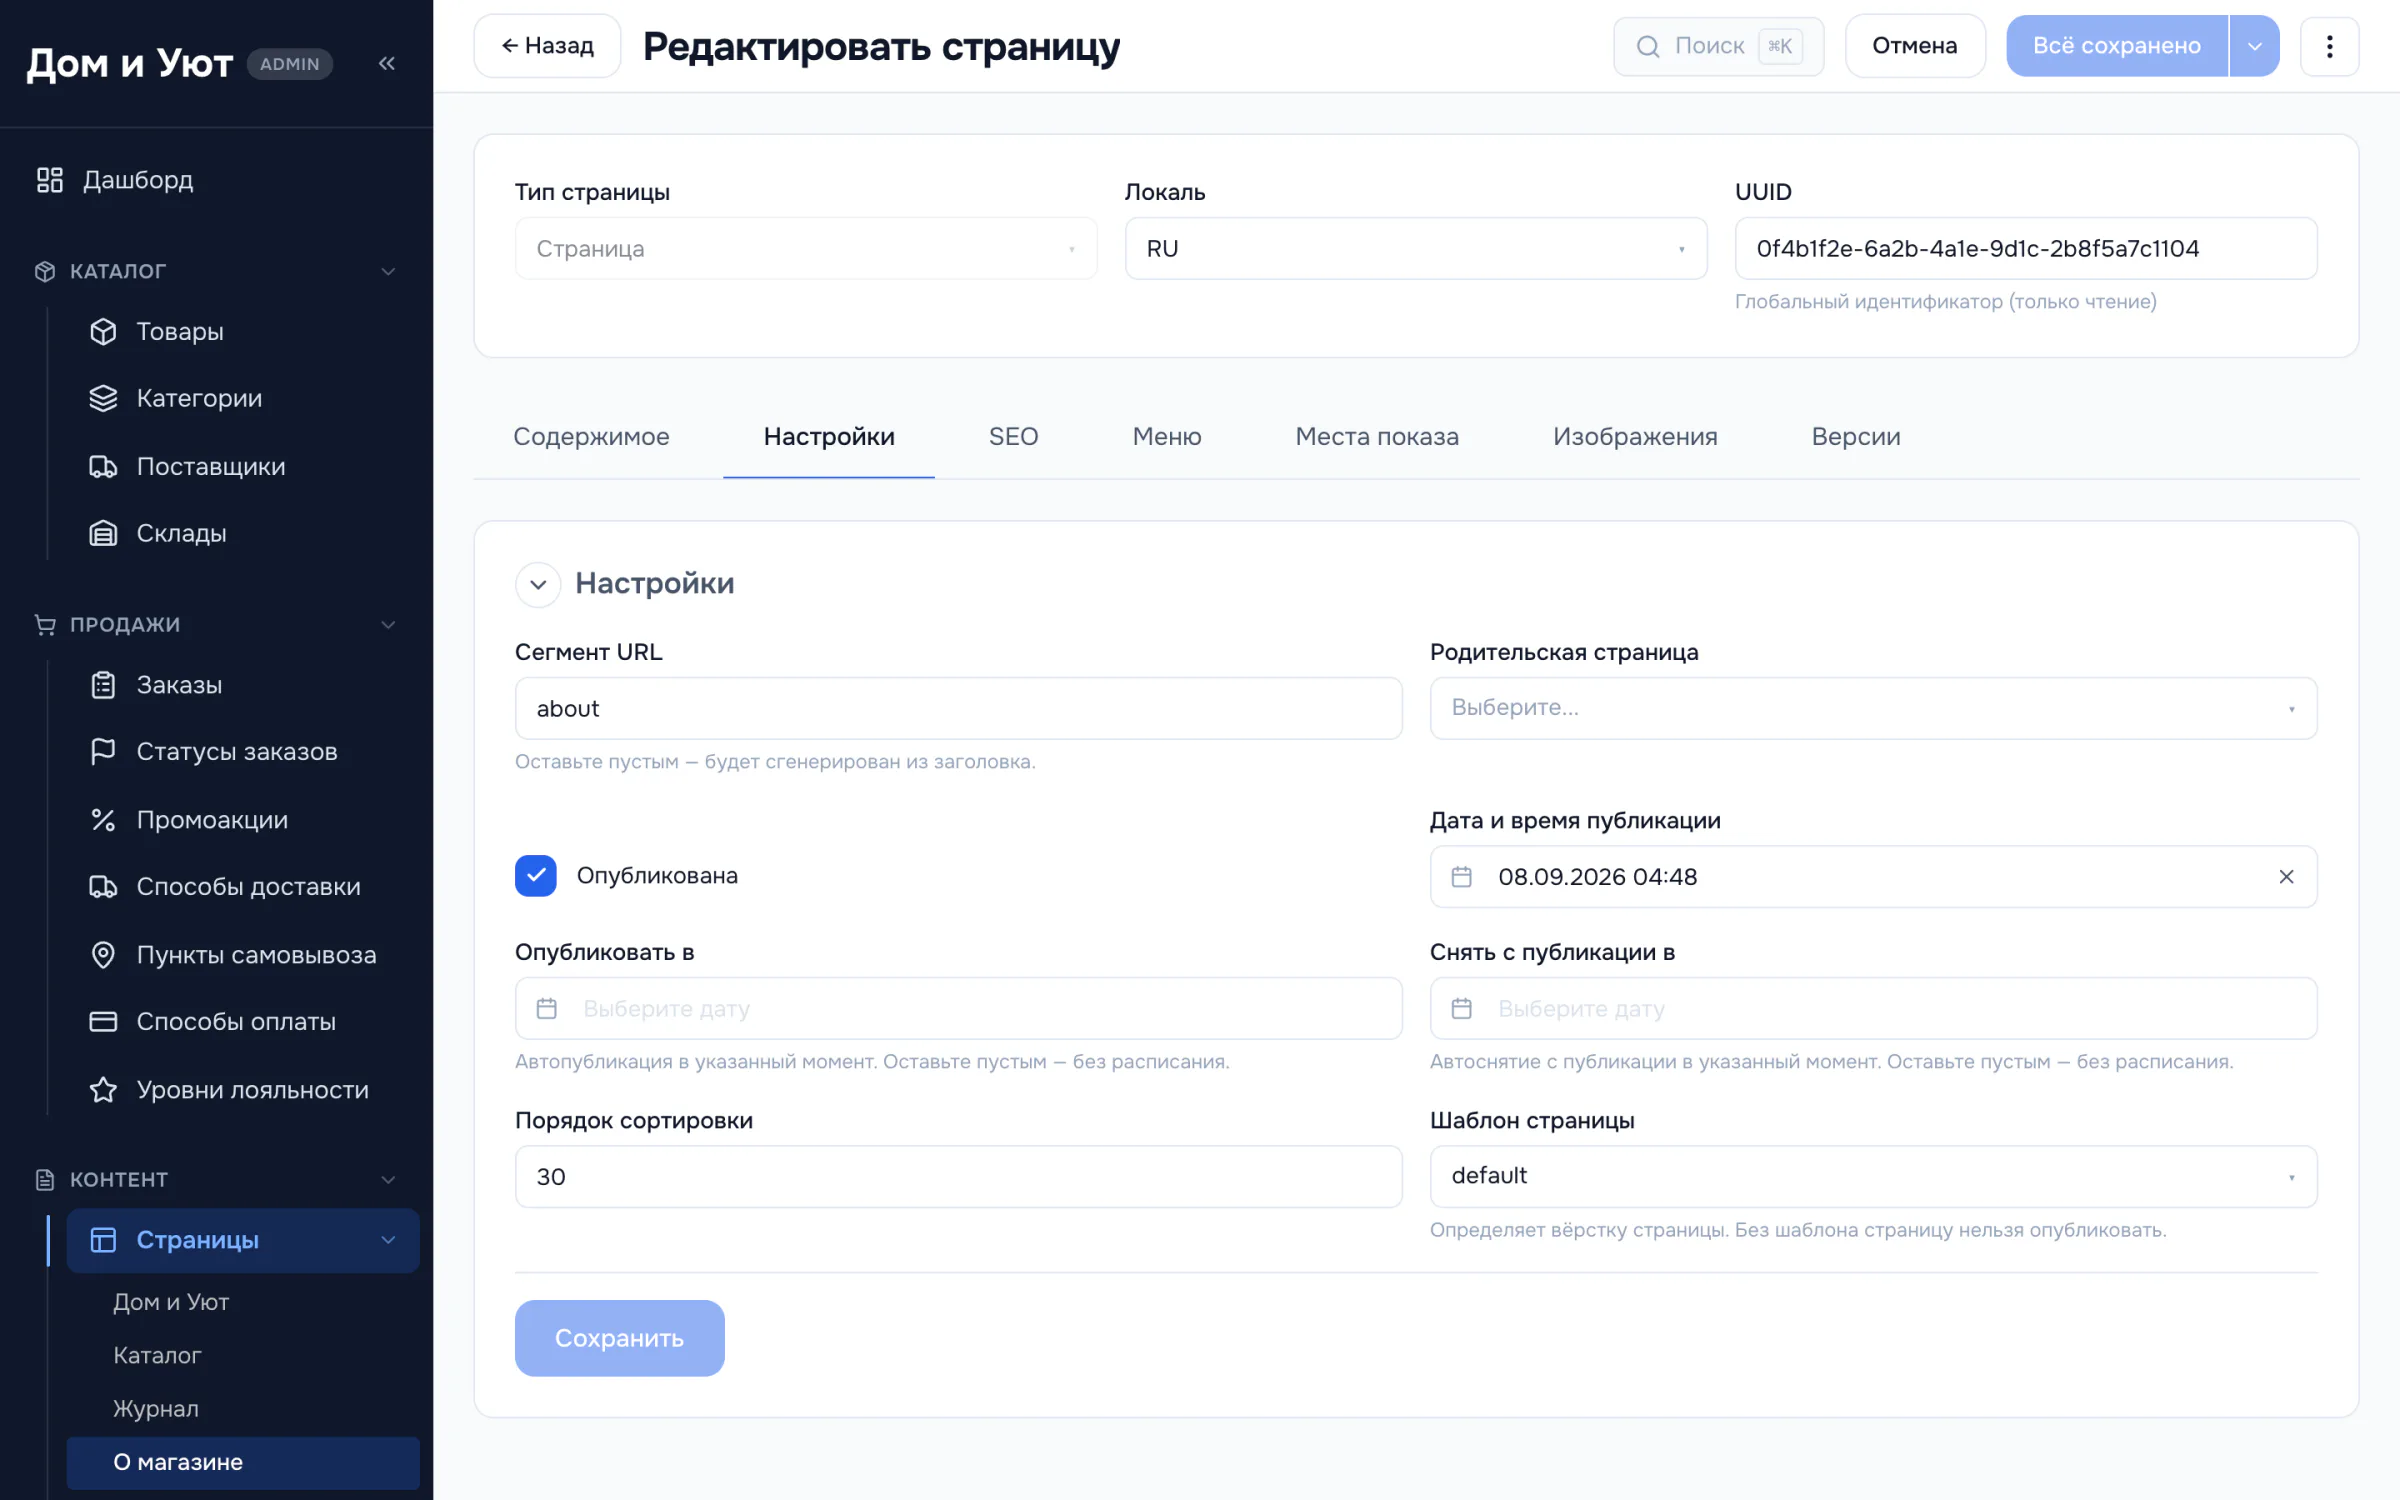This screenshot has height=1500, width=2400.
Task: Click the Промоакции percent icon
Action: click(x=103, y=820)
